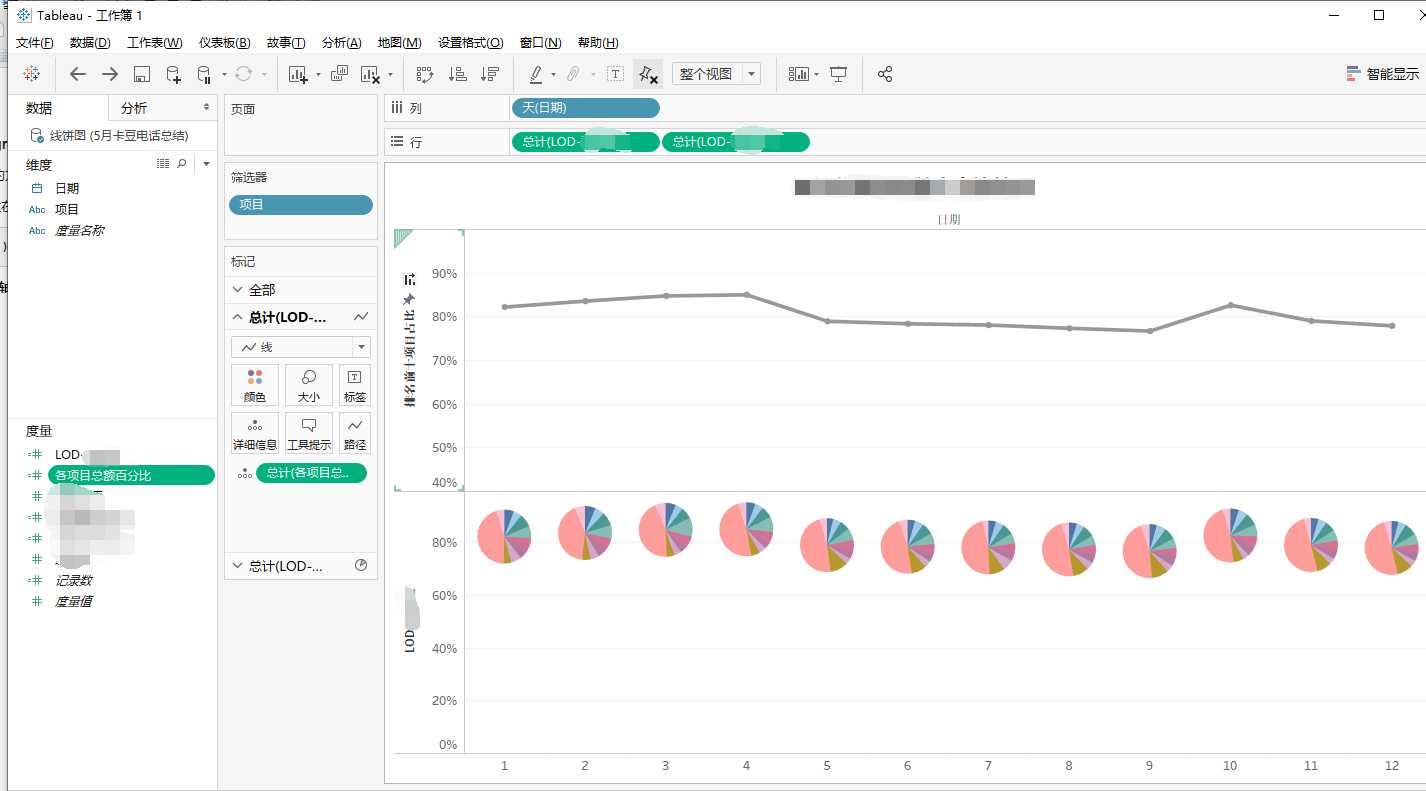Duplicate the sheet using the toolbar icon
Screen dimensions: 1426x791
pos(339,74)
